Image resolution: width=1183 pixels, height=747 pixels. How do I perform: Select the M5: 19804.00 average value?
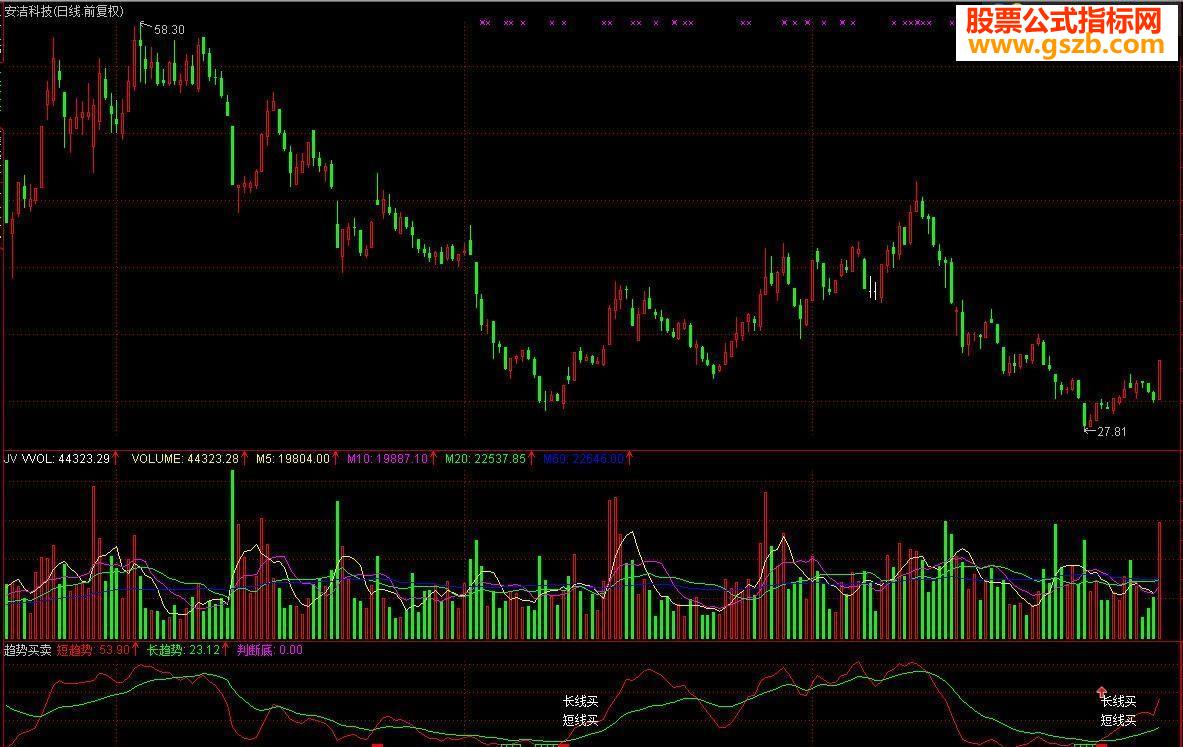(293, 459)
